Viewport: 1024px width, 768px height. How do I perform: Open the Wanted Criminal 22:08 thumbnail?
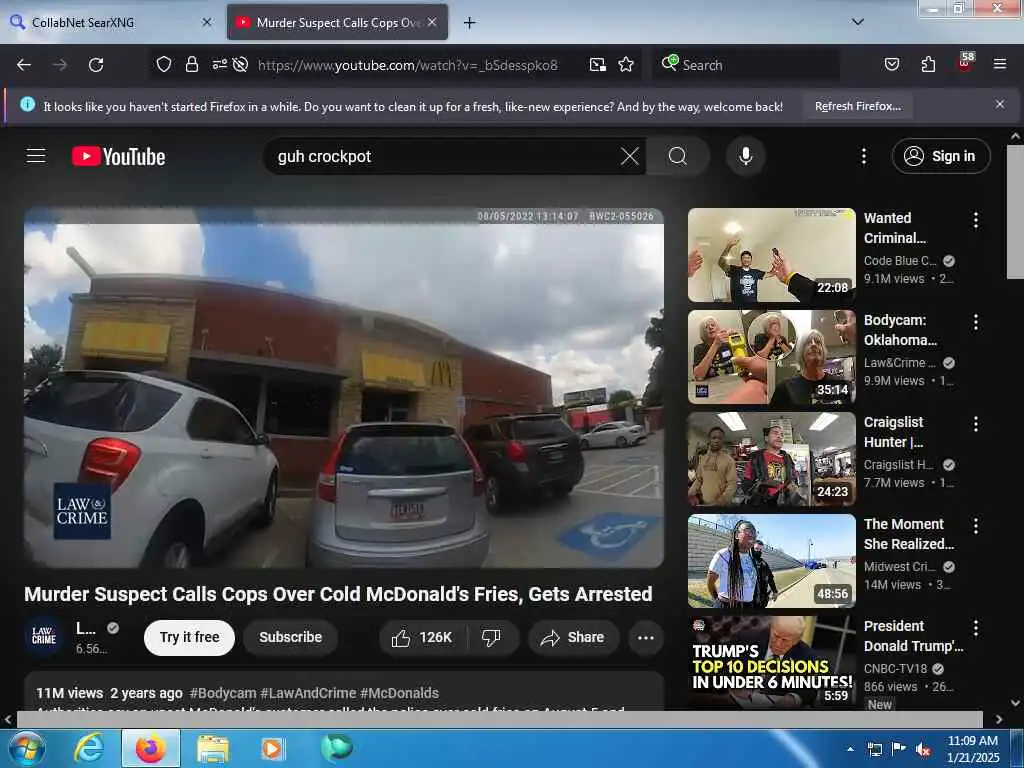point(771,255)
